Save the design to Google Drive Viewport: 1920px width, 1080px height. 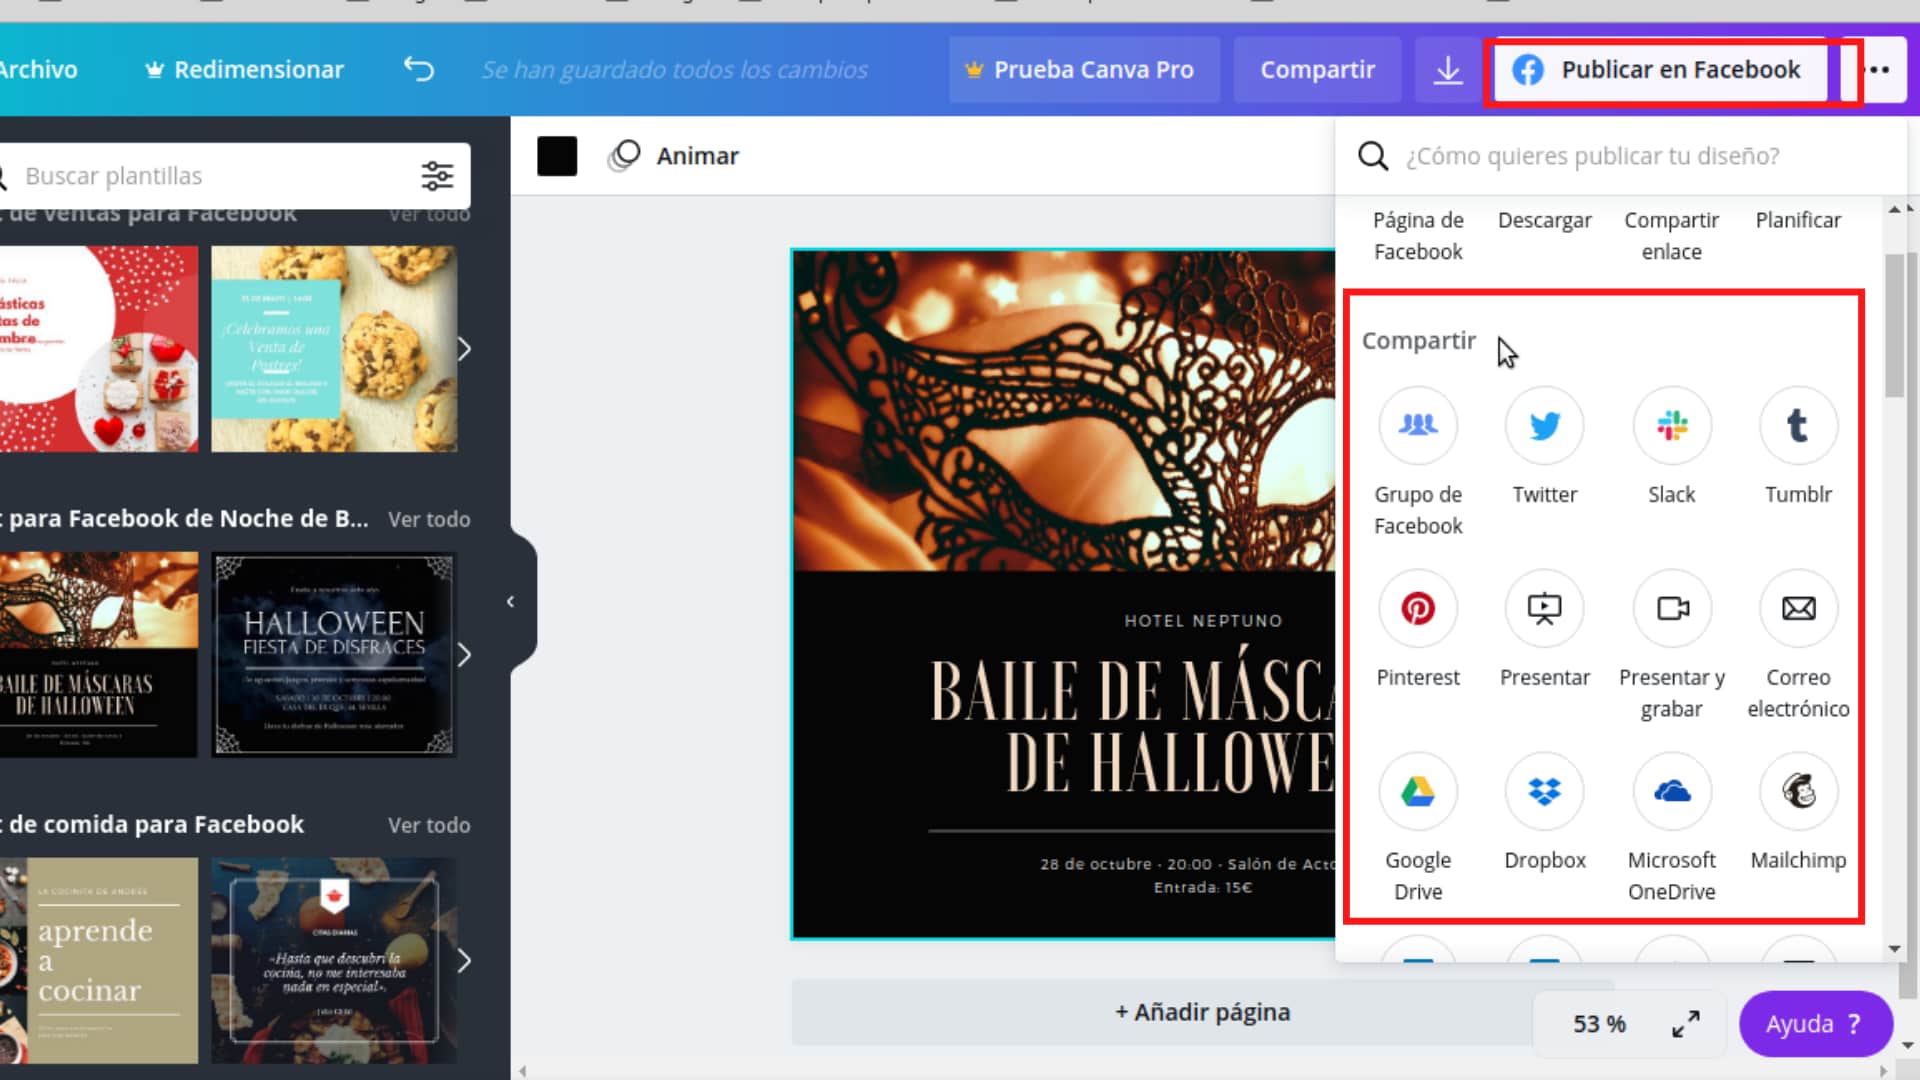tap(1418, 792)
